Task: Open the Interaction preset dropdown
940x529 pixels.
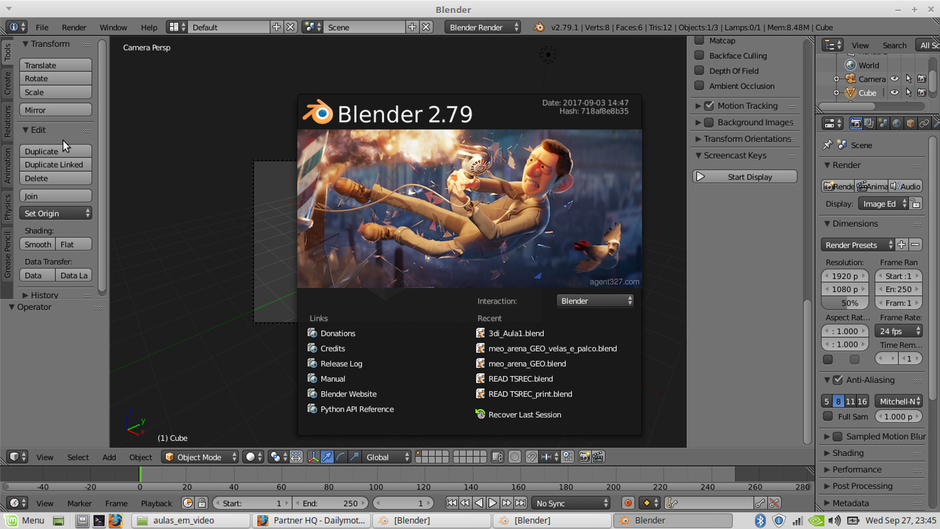Action: 596,301
